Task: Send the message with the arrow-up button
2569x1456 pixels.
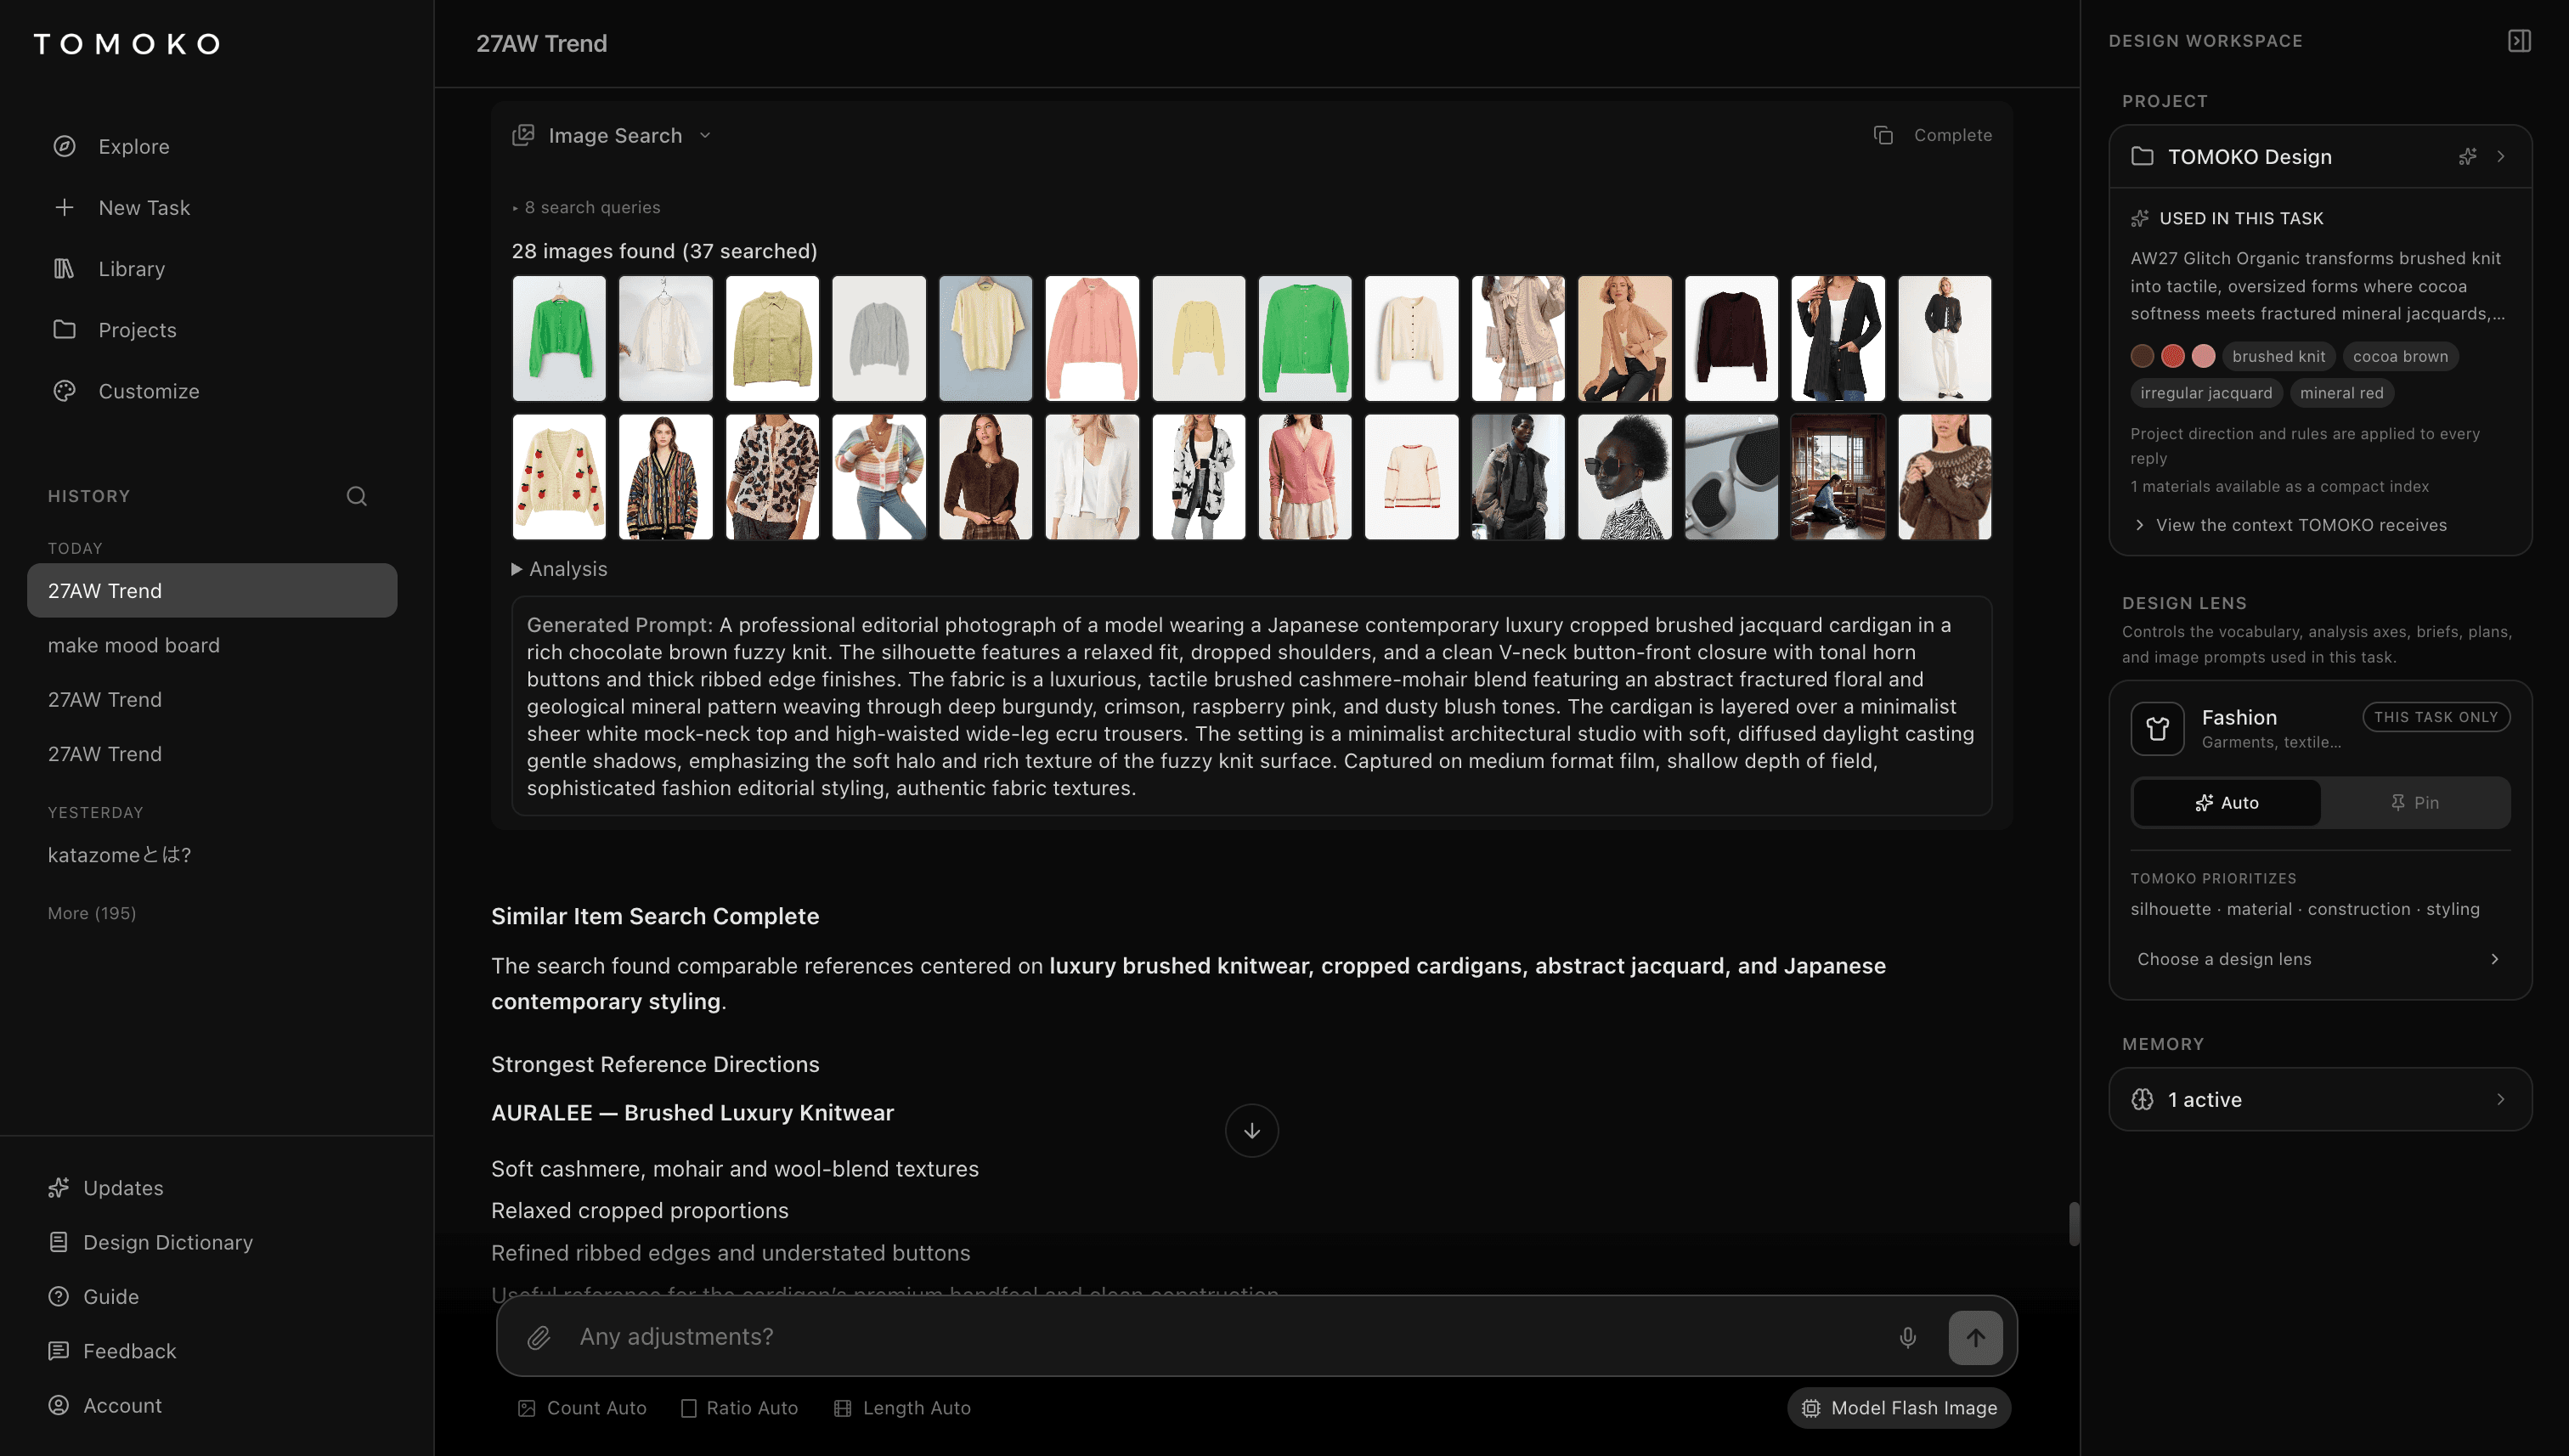Action: (x=1976, y=1337)
